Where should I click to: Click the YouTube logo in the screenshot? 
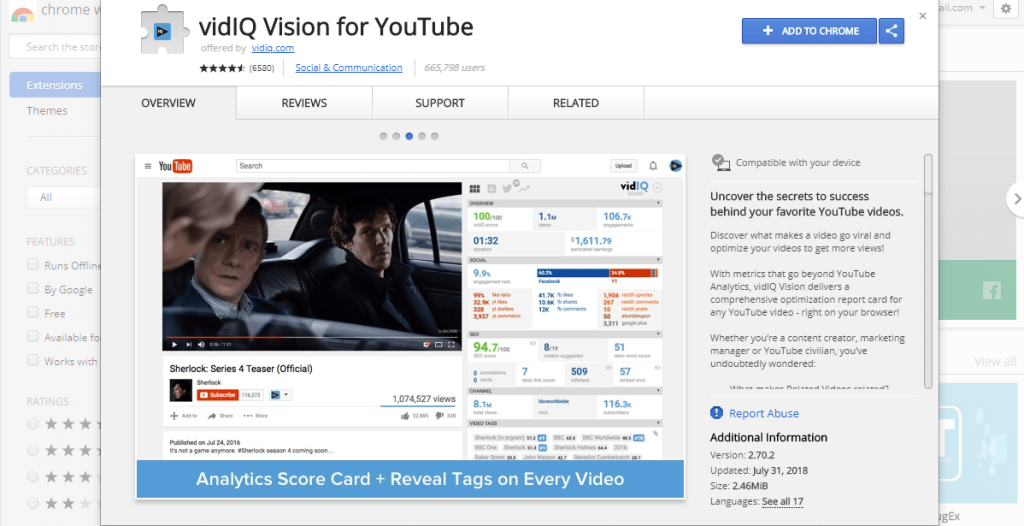pos(175,166)
